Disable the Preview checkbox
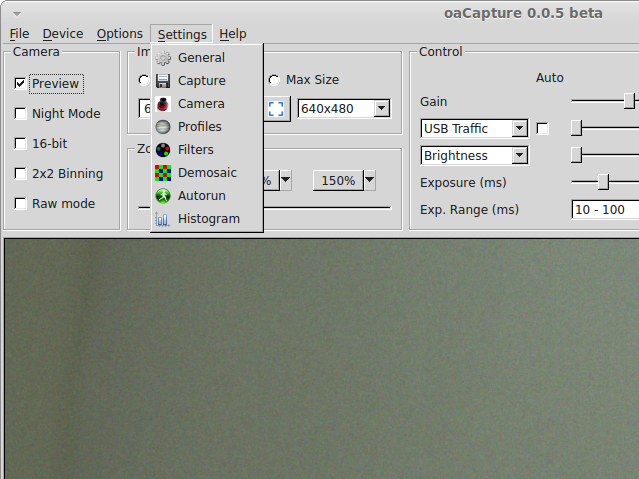 coord(21,84)
